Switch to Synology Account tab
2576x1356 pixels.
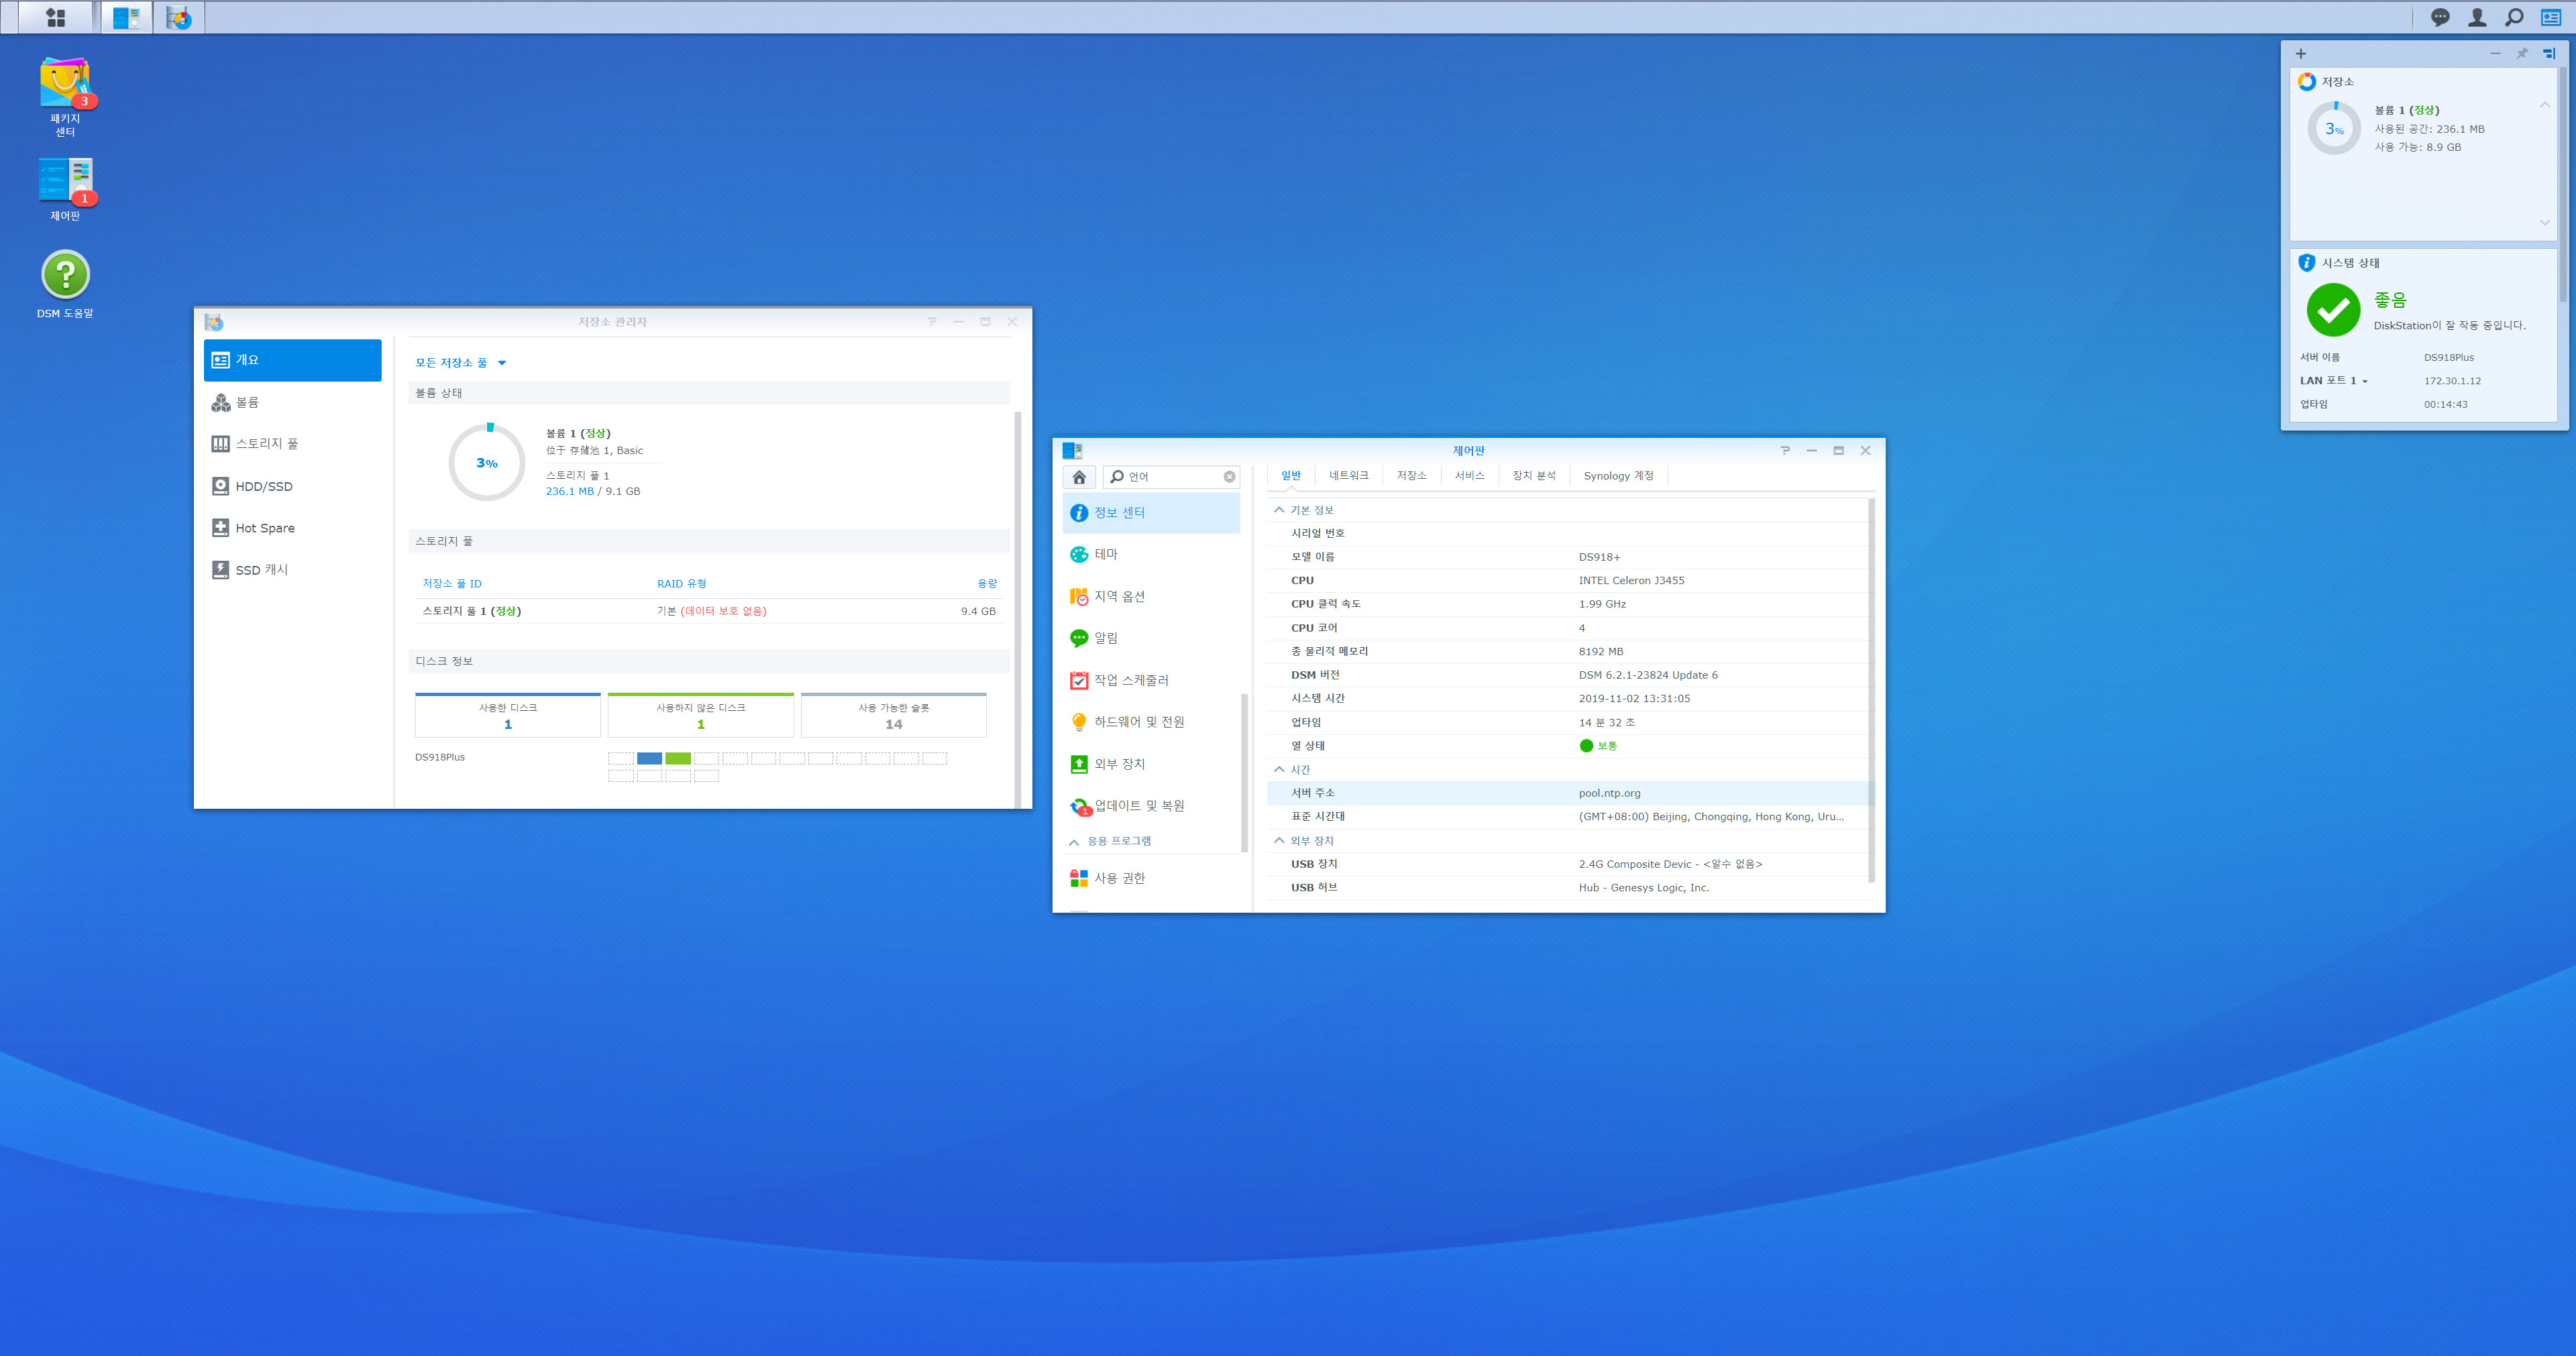1618,476
